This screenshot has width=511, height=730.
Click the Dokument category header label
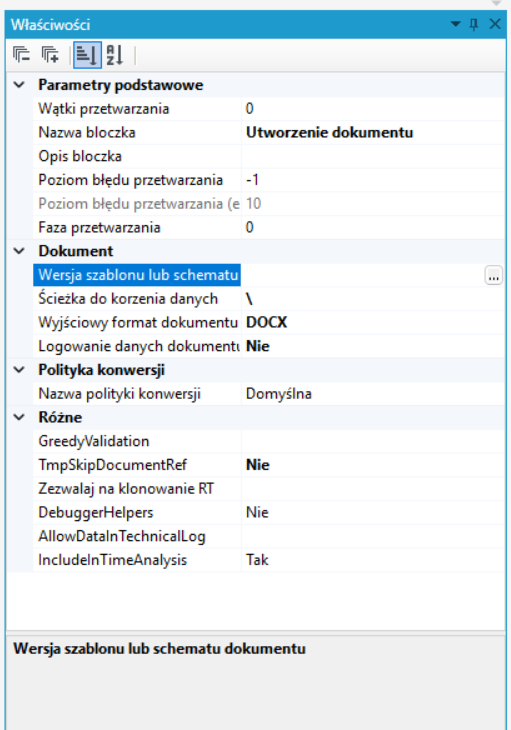[75, 251]
